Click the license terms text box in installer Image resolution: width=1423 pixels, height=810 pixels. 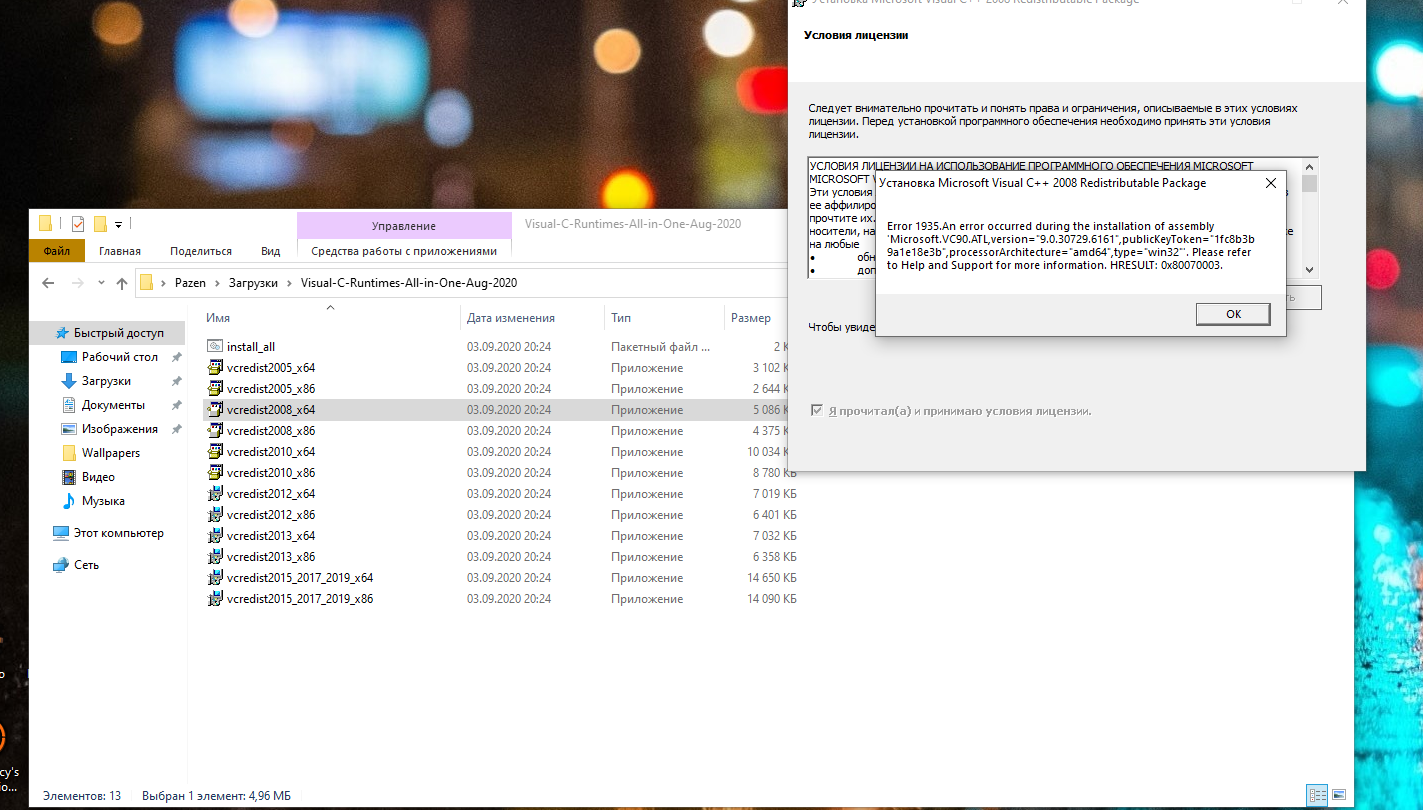[1063, 217]
